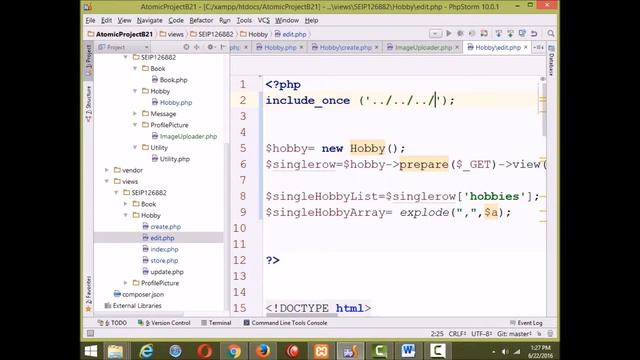
Task: Open the Project view type dropdown
Action: pyautogui.click(x=123, y=47)
